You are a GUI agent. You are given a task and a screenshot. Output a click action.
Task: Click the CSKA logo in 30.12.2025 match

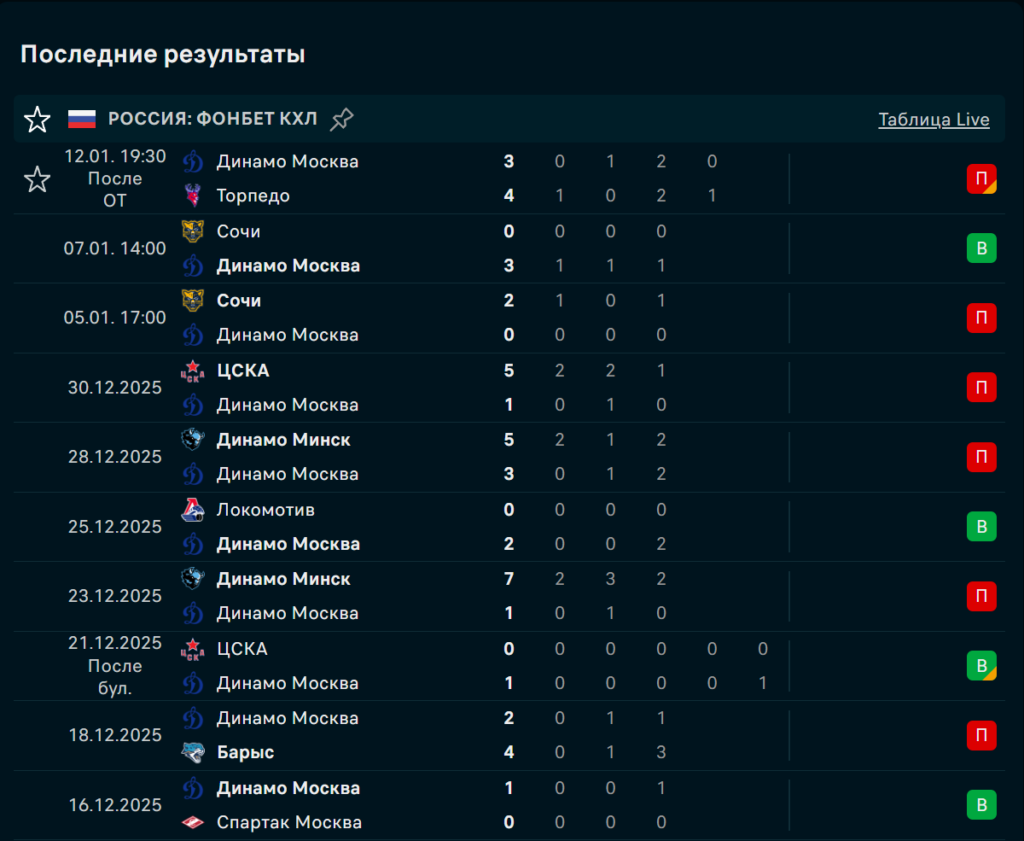coord(193,371)
